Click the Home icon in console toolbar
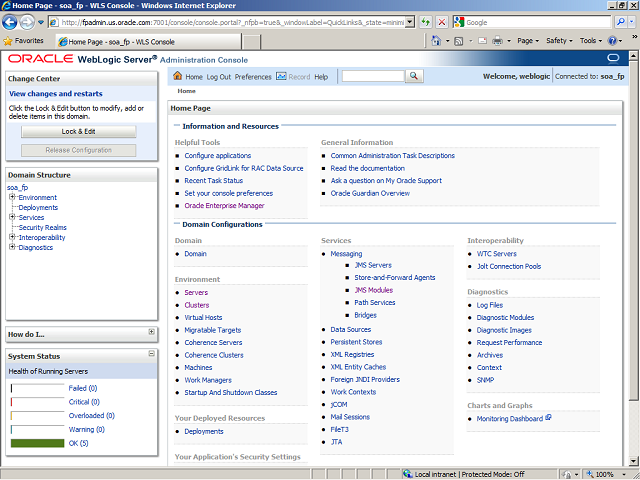 click(x=178, y=77)
